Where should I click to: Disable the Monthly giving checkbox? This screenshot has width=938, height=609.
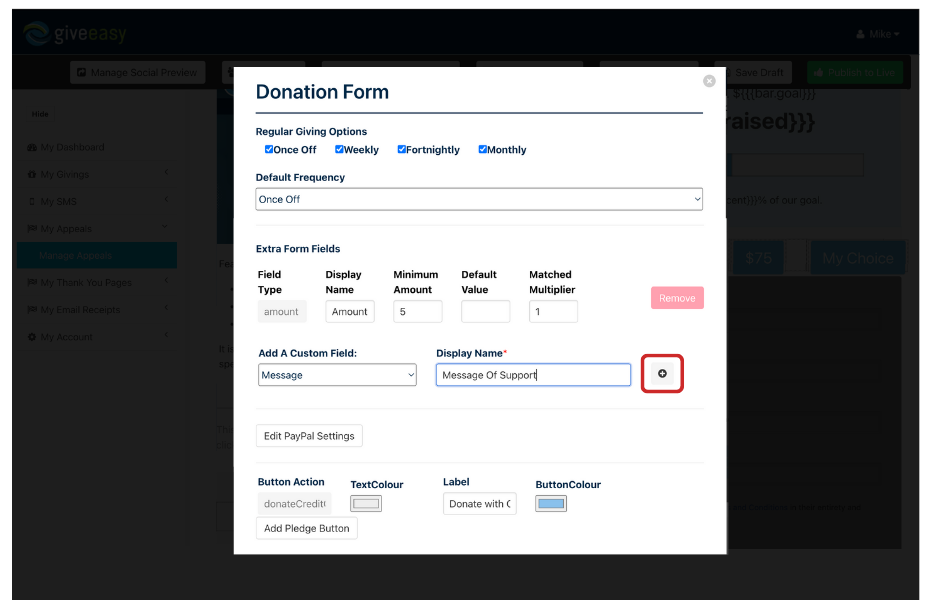(482, 149)
